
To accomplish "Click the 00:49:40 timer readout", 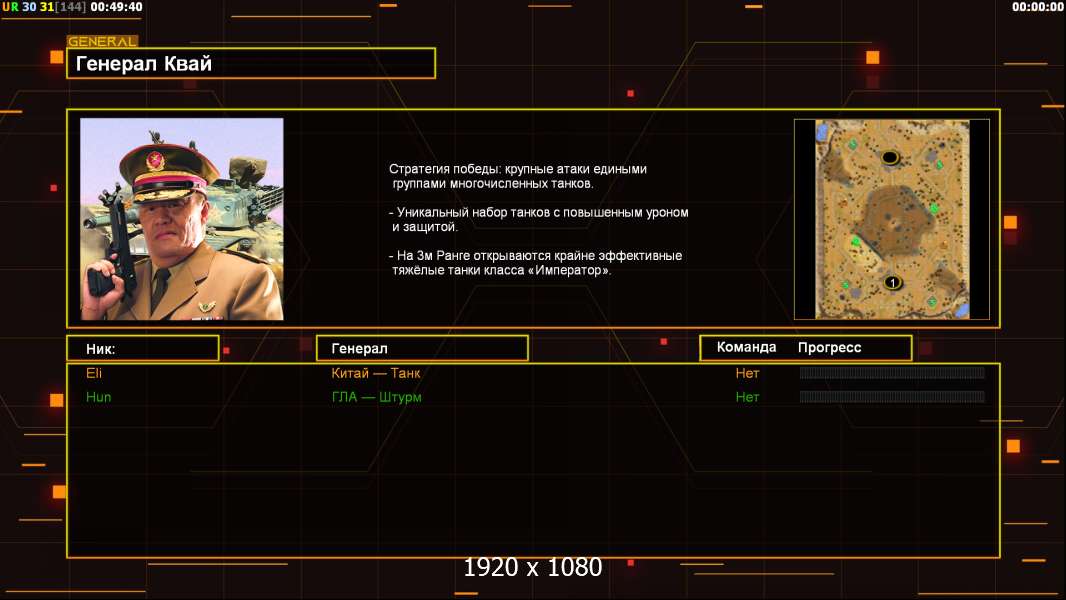I will click(x=116, y=7).
